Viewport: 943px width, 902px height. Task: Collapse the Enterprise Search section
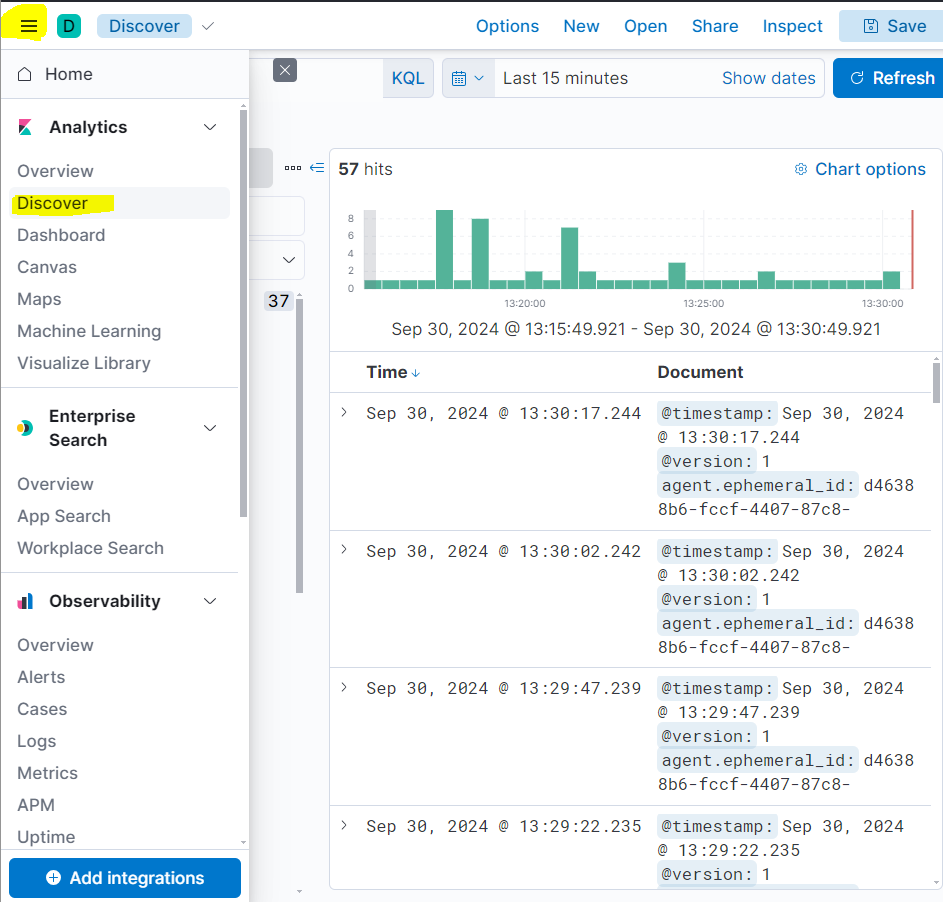point(210,428)
